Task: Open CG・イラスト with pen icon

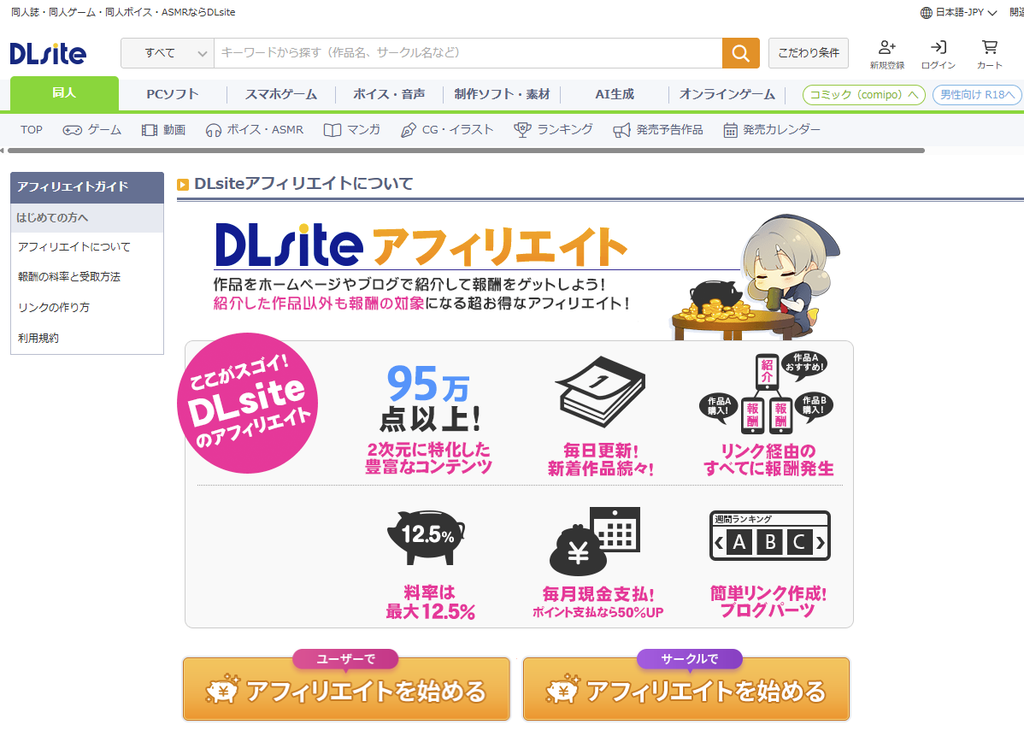Action: [x=447, y=130]
